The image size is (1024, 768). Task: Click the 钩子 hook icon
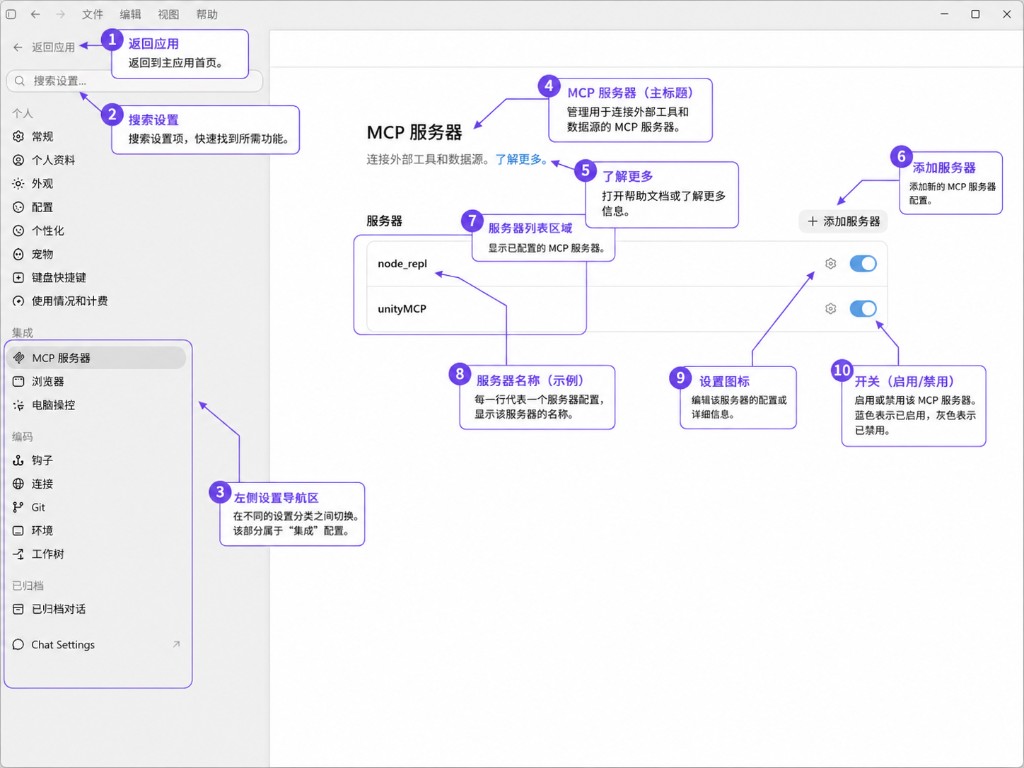tap(18, 460)
